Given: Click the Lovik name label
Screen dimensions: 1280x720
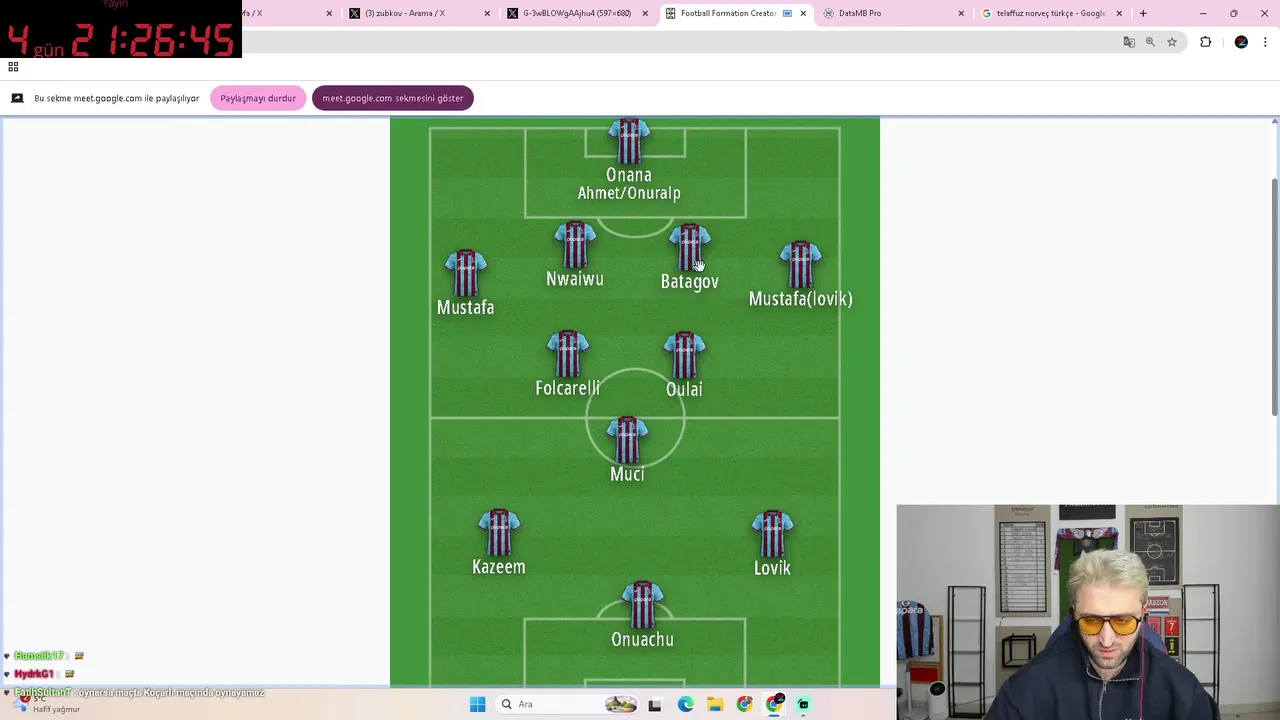Looking at the screenshot, I should (772, 568).
